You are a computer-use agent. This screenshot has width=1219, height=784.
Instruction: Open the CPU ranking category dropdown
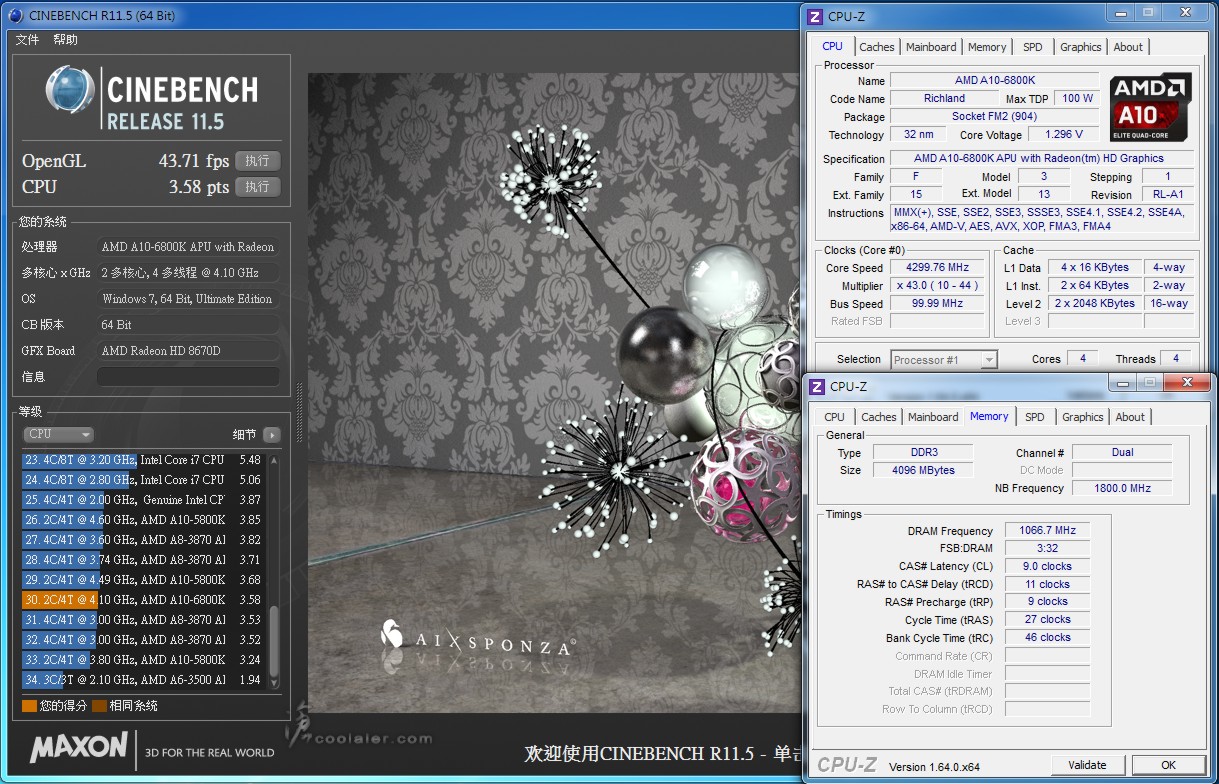(x=58, y=434)
